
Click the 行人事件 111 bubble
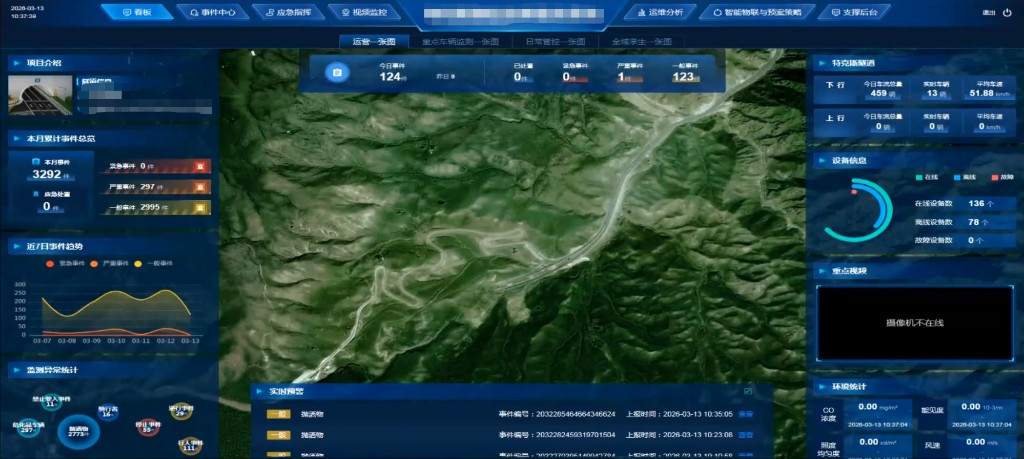[x=190, y=446]
